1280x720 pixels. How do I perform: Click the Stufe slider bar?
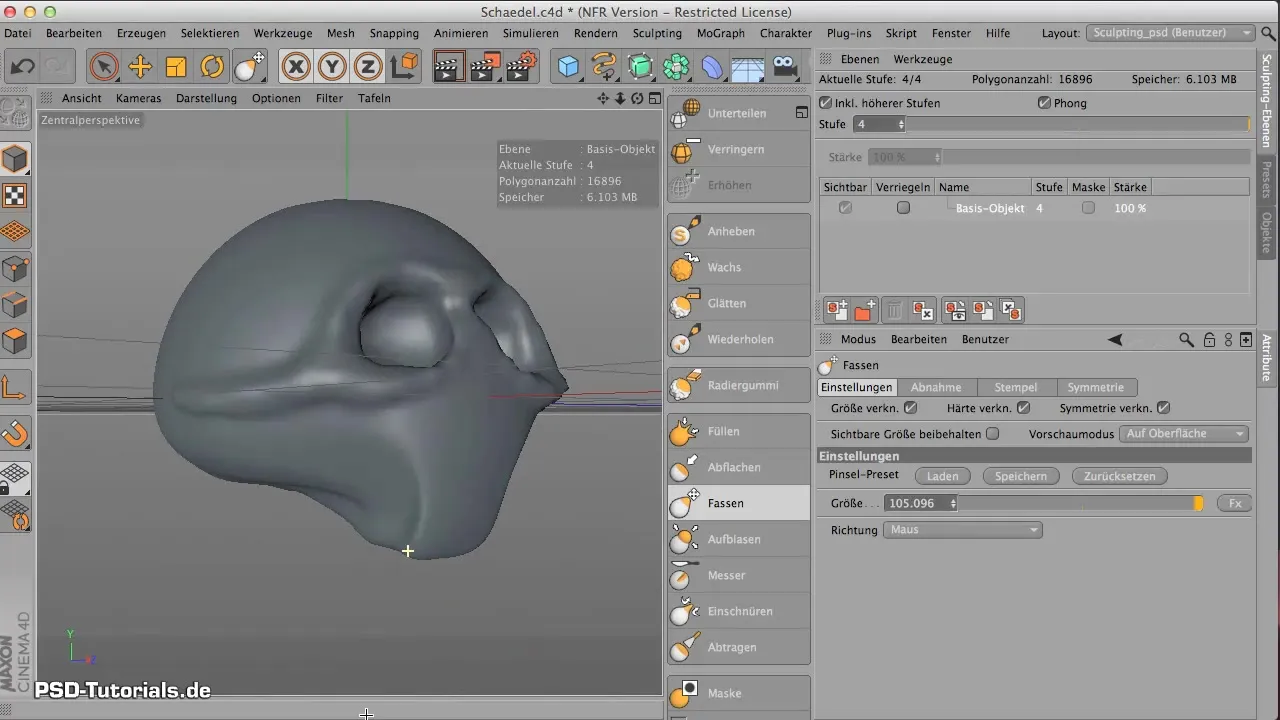(1078, 124)
